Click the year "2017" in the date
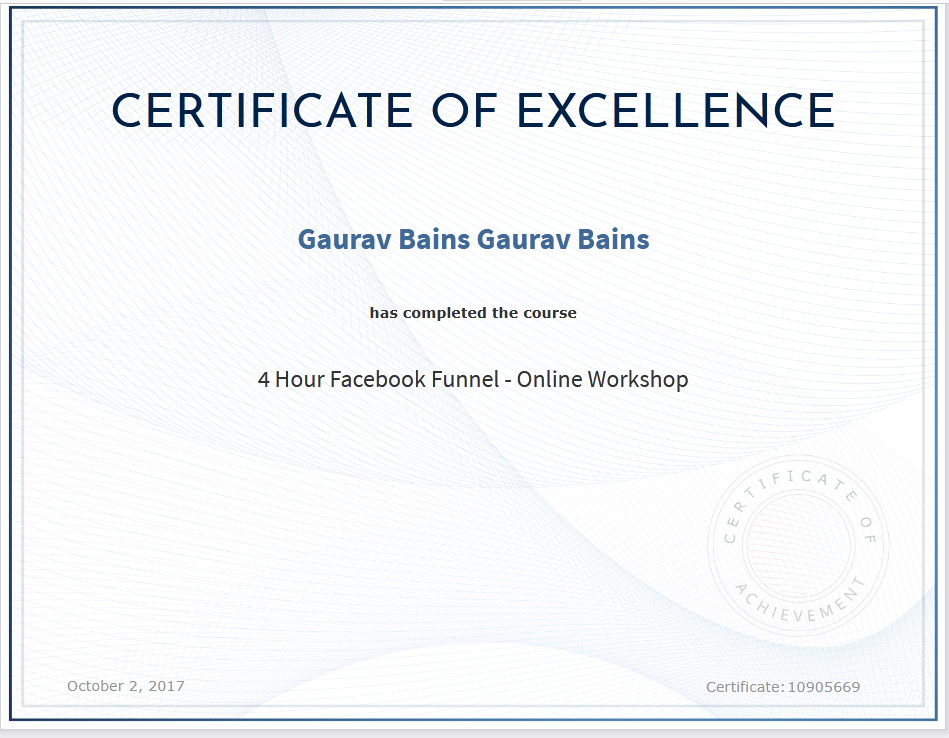 click(166, 686)
